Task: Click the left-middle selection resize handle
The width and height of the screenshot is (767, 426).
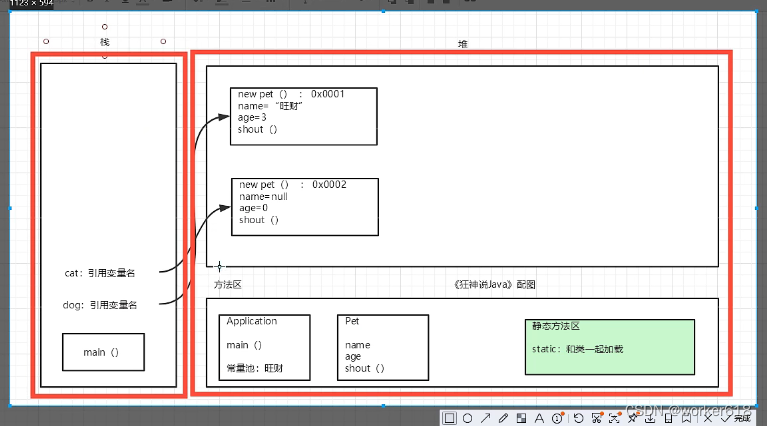Action: [10, 208]
